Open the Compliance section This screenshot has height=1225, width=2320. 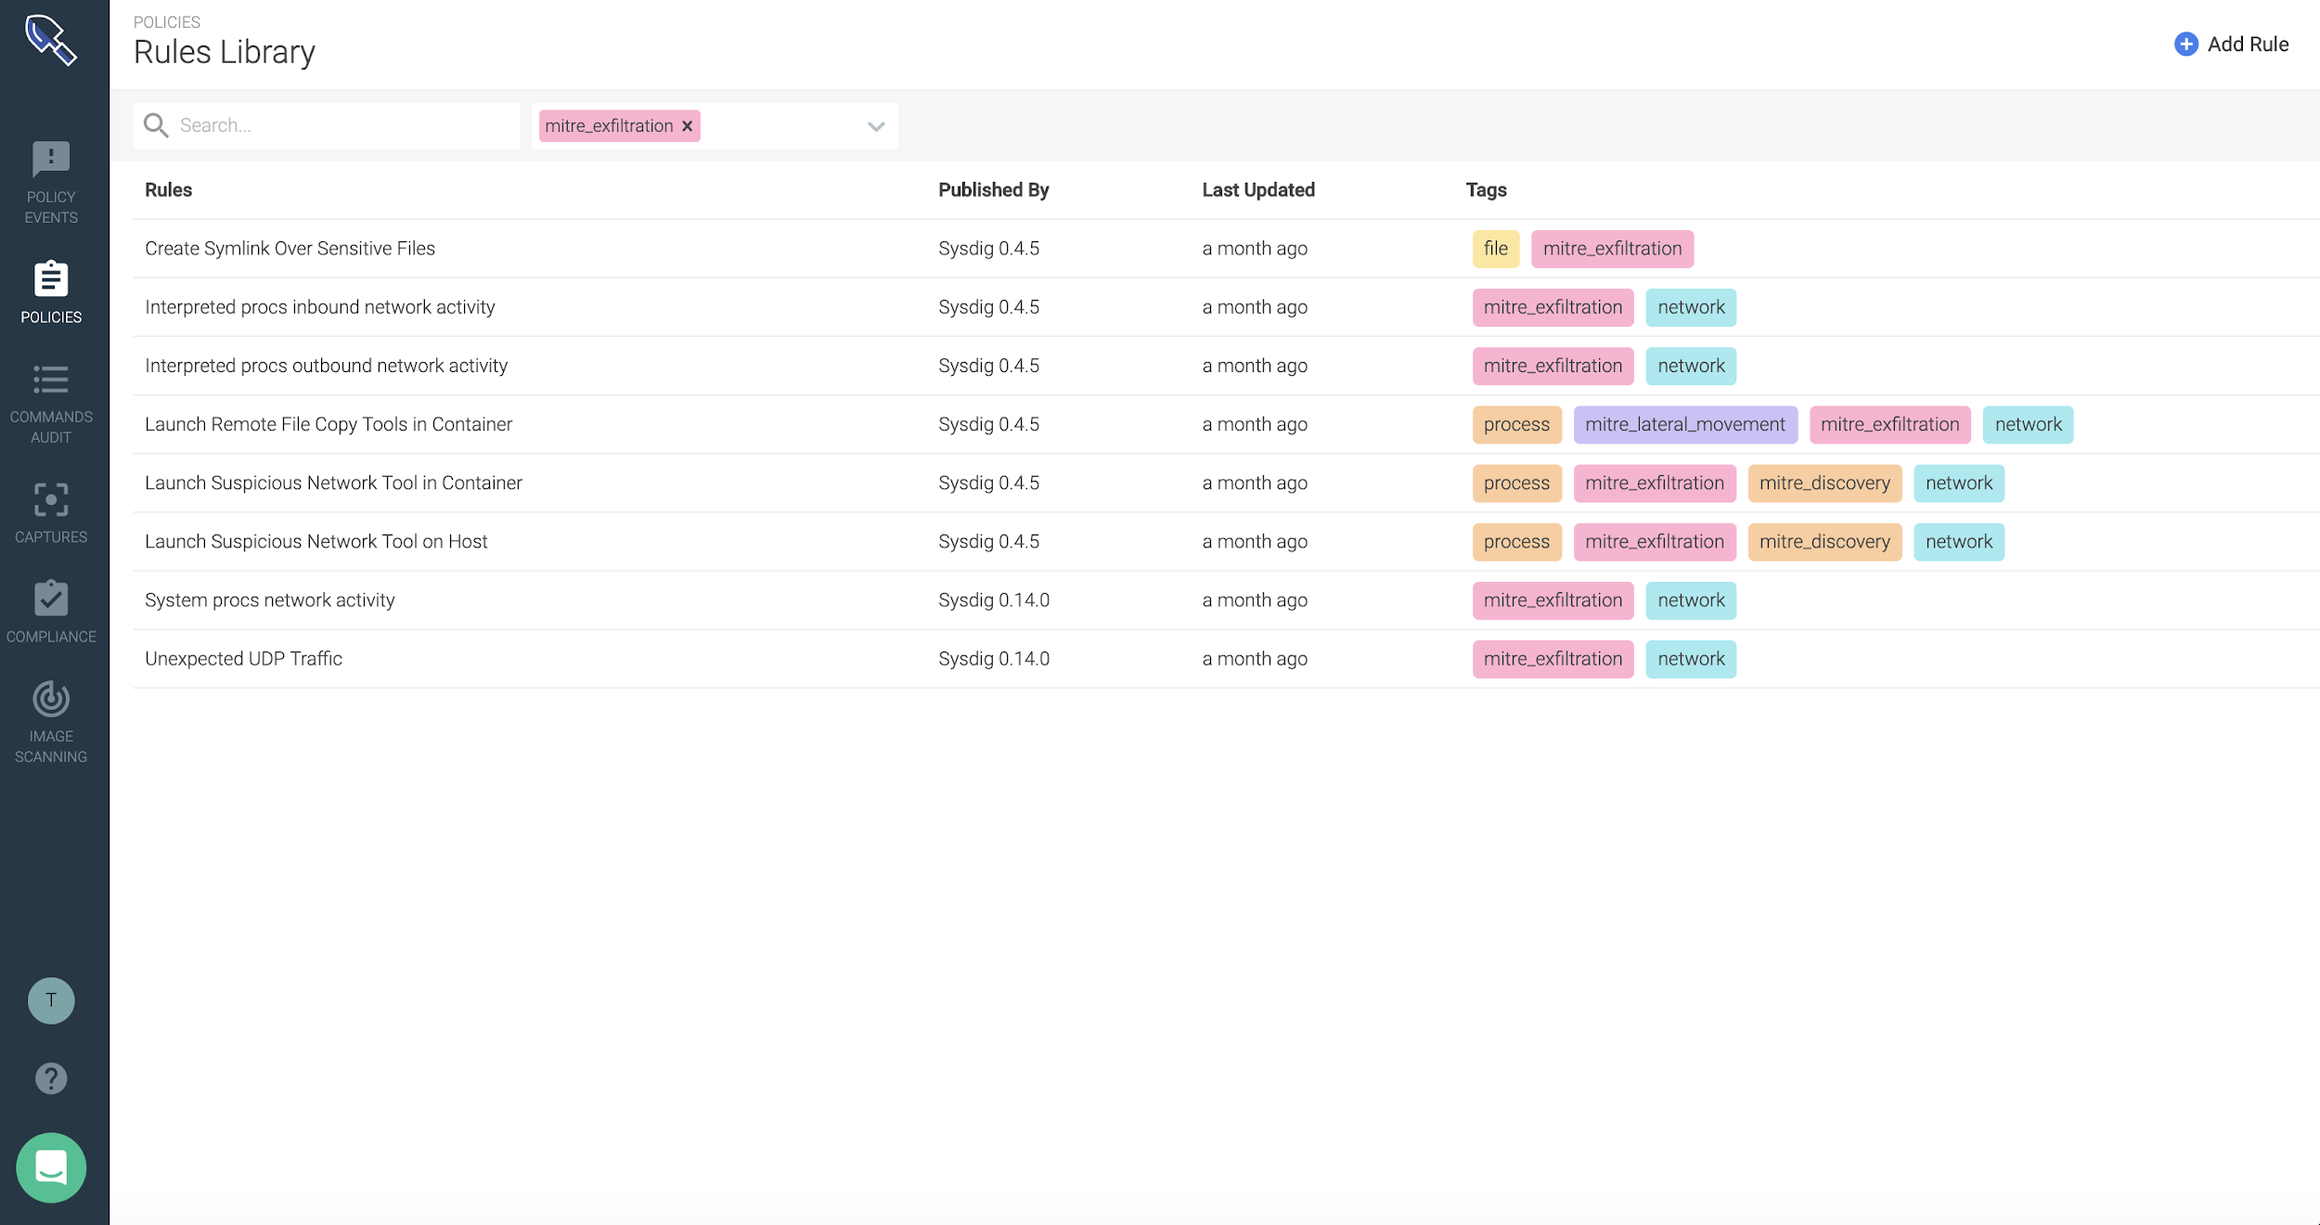click(50, 610)
